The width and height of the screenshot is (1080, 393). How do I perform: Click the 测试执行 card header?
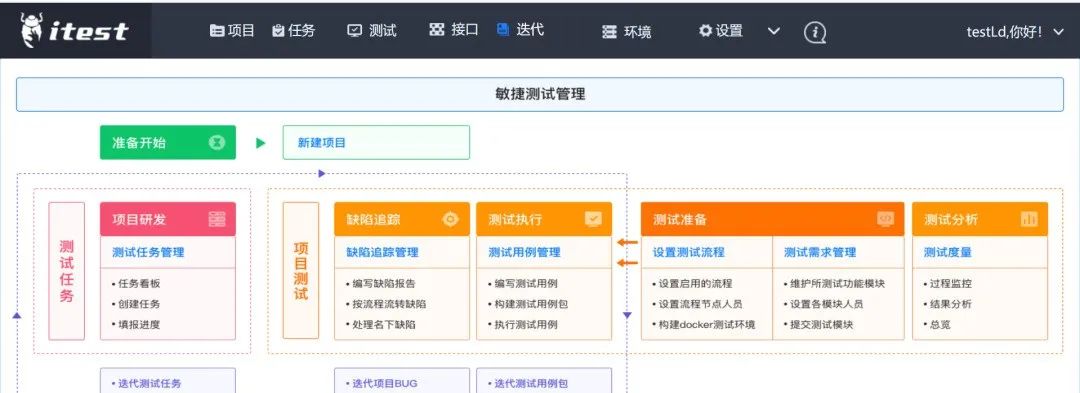543,220
